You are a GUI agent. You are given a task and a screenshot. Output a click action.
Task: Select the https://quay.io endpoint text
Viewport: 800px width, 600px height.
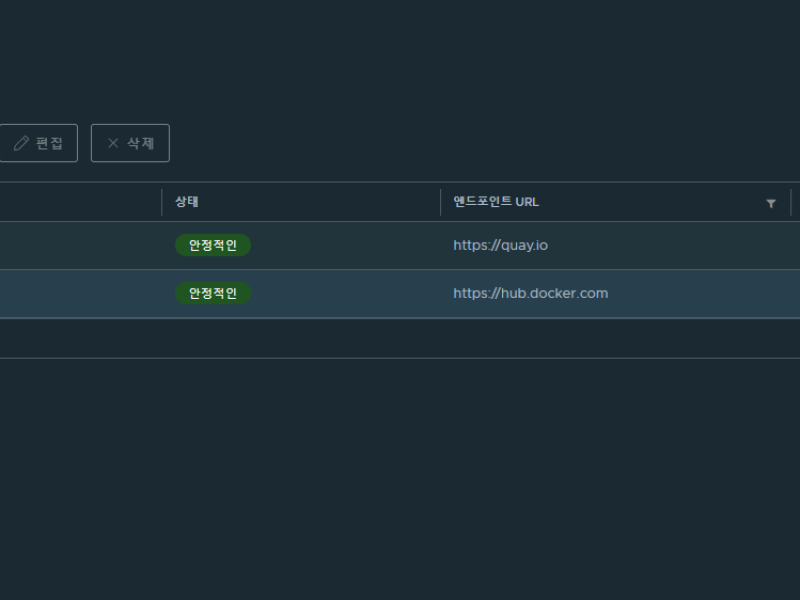[x=501, y=245]
